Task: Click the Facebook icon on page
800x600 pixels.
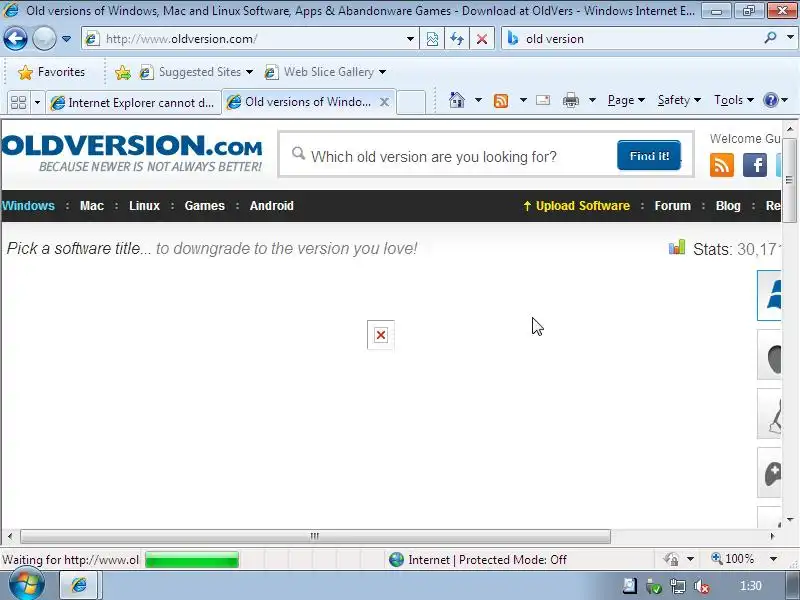Action: [x=755, y=165]
